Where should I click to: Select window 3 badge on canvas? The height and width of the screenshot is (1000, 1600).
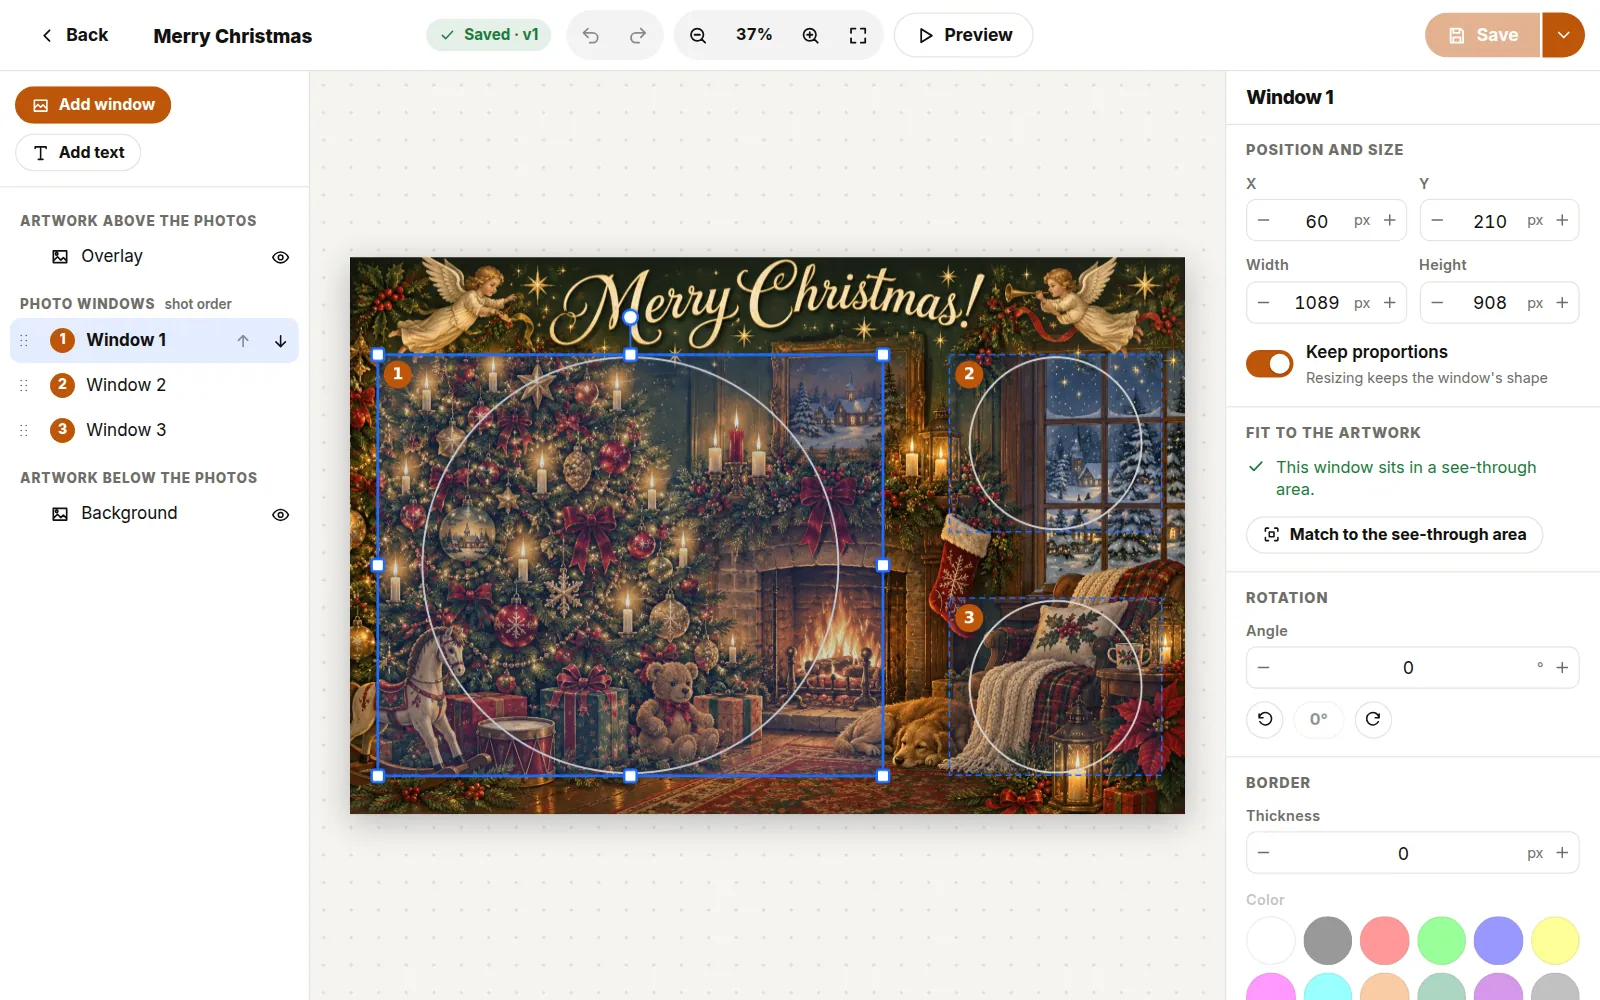(969, 618)
